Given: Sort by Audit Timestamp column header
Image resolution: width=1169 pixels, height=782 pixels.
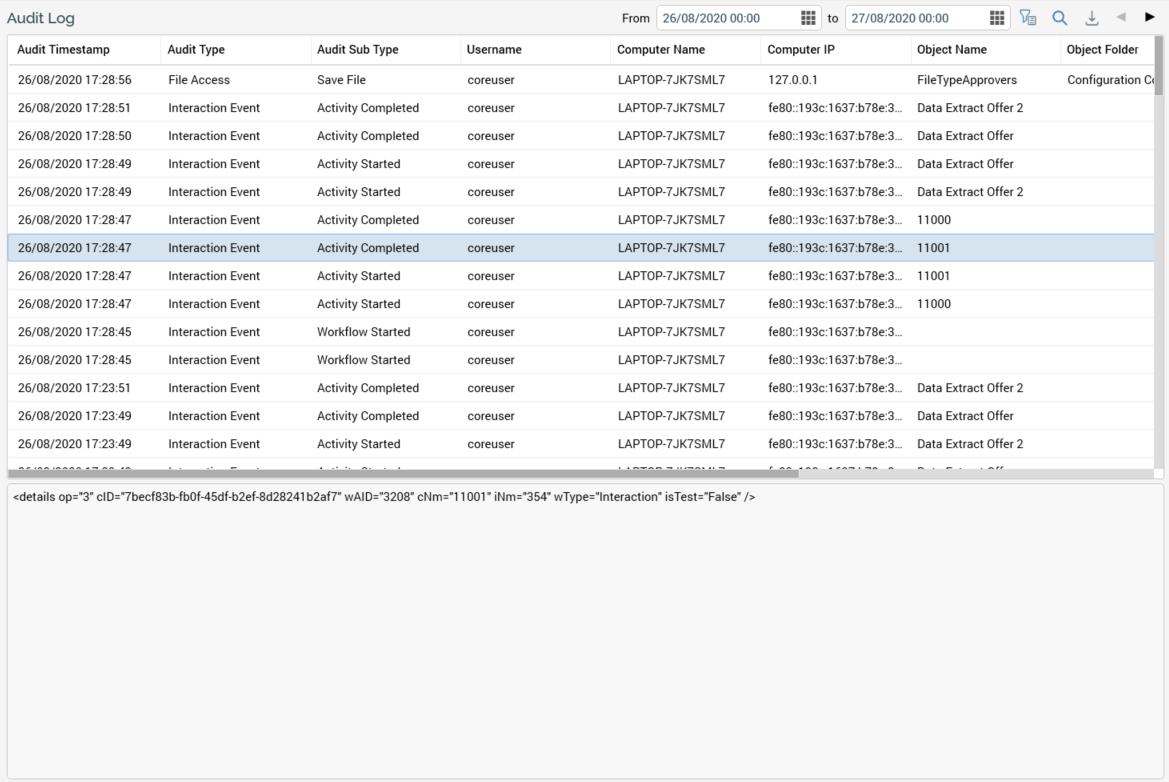Looking at the screenshot, I should coord(64,50).
